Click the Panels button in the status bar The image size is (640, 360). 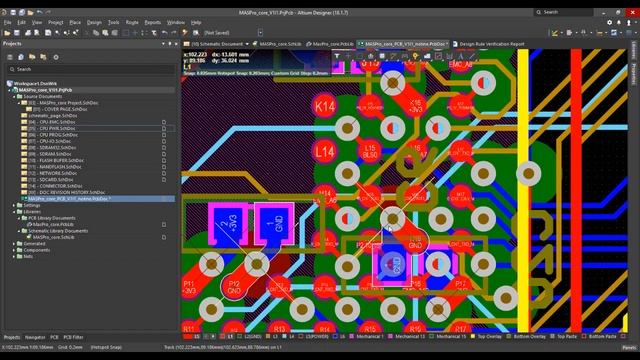[629, 347]
